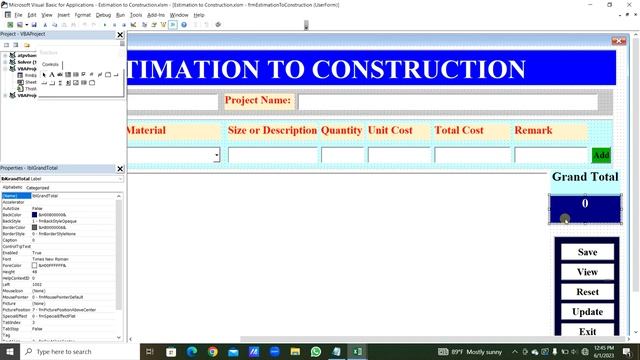Screen dimensions: 640x360
Task: Click the Exit button on the userform
Action: 587,330
